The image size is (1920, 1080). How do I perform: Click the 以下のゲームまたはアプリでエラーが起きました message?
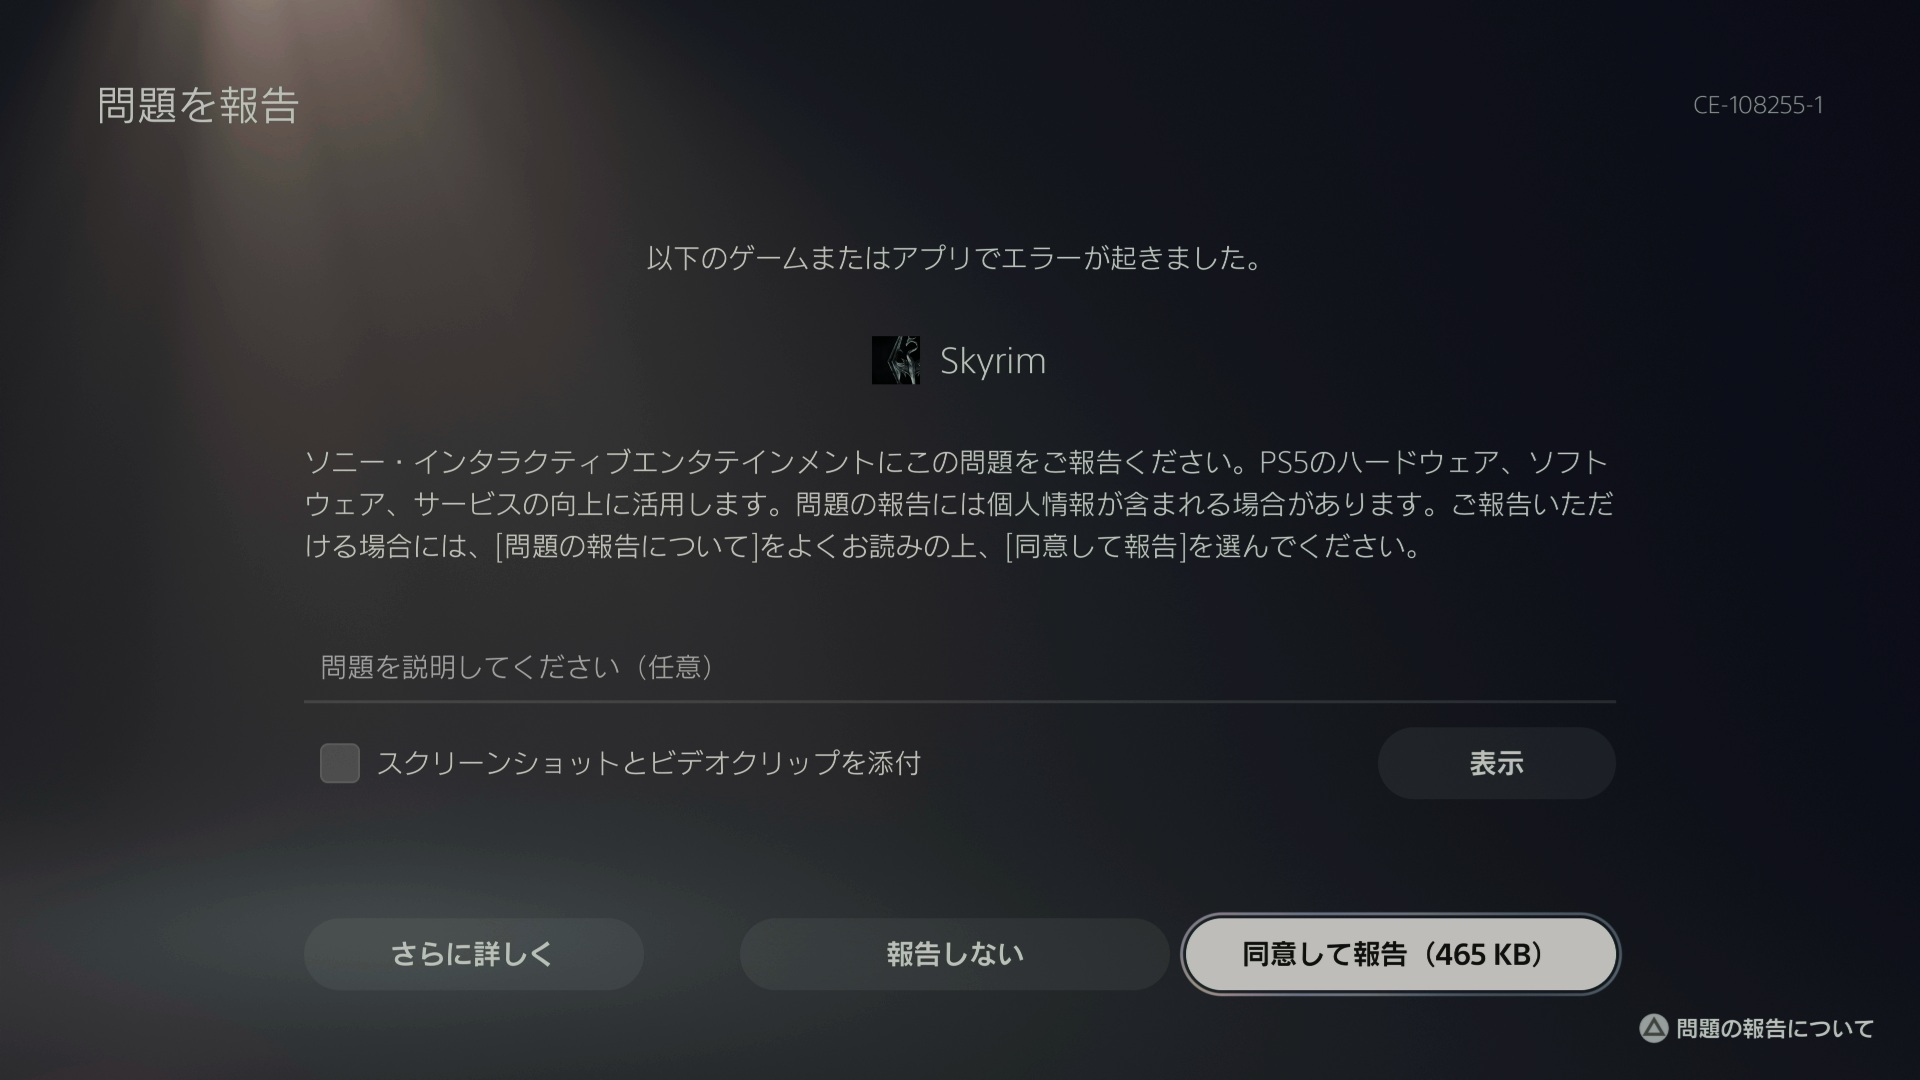click(x=954, y=258)
